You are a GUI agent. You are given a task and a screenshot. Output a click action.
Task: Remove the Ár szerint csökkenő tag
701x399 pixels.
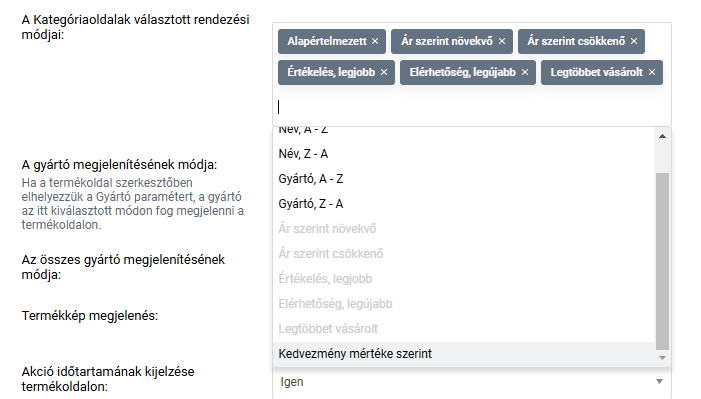pyautogui.click(x=634, y=41)
